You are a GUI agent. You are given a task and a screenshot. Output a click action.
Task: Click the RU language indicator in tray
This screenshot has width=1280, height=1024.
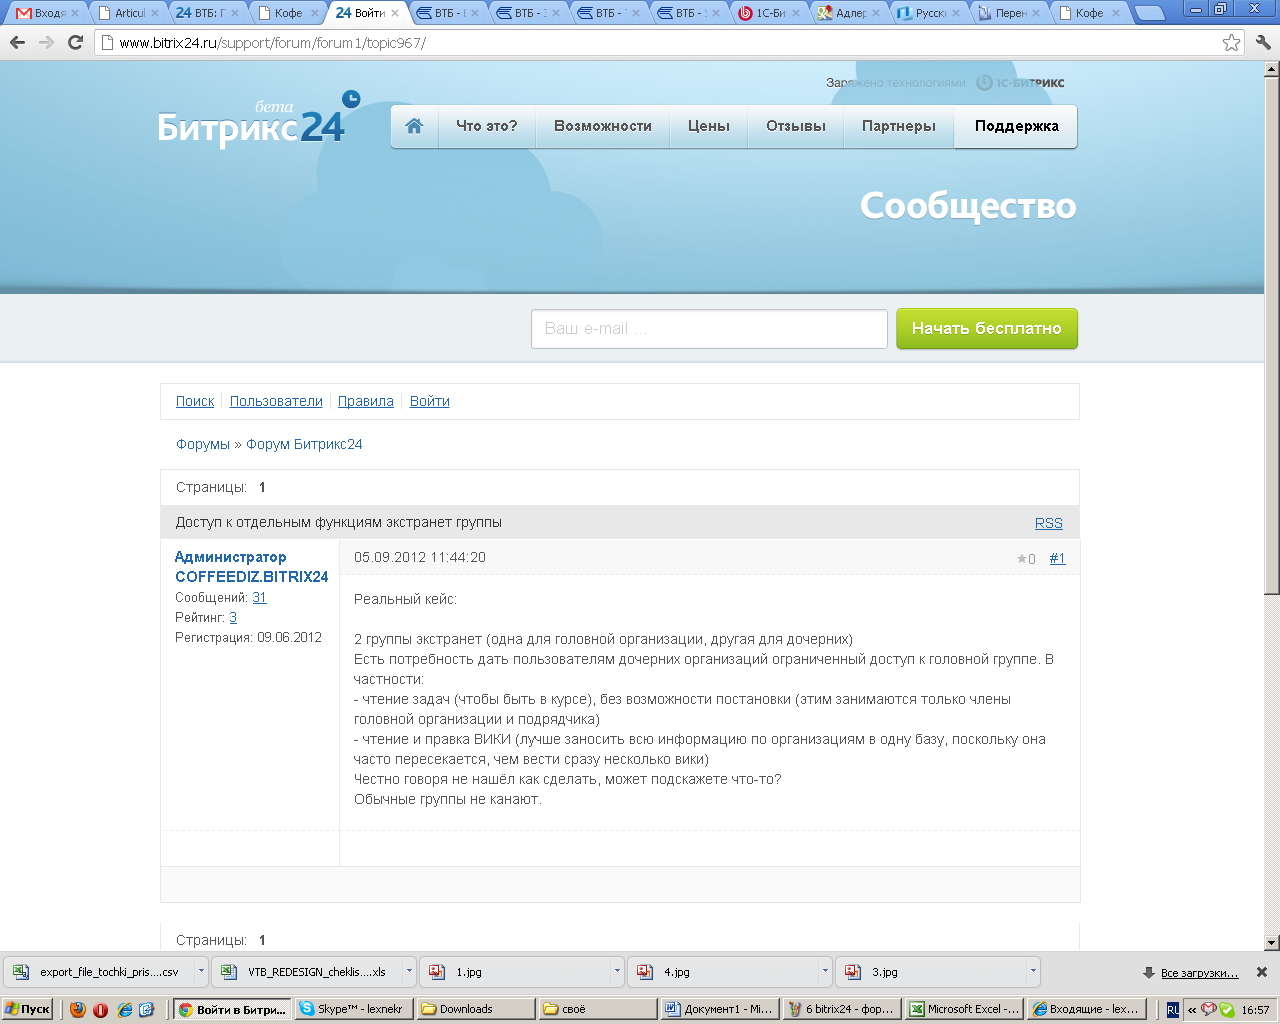click(1173, 1010)
